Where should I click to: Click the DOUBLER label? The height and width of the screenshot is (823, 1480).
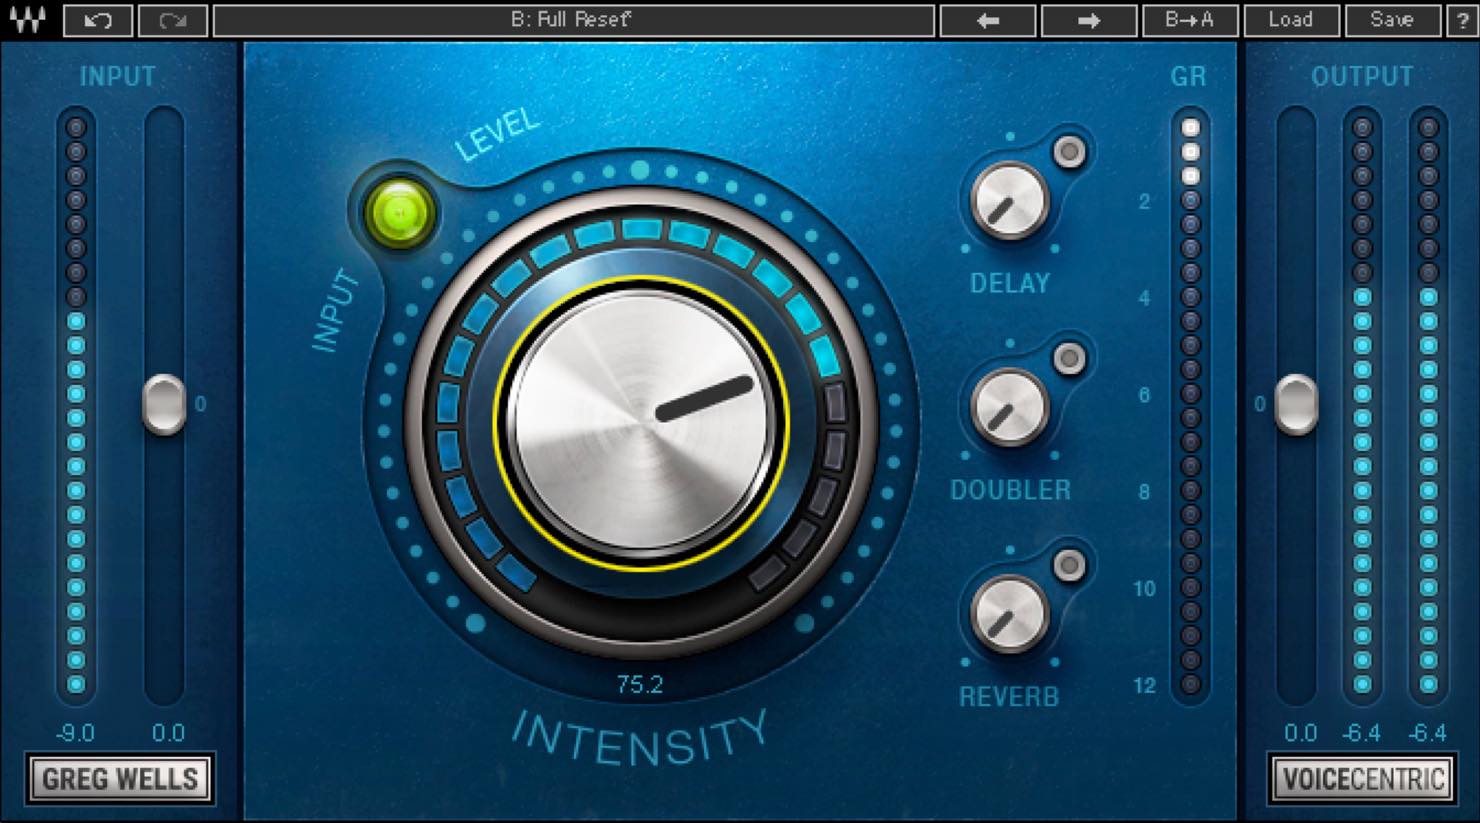[x=1010, y=490]
